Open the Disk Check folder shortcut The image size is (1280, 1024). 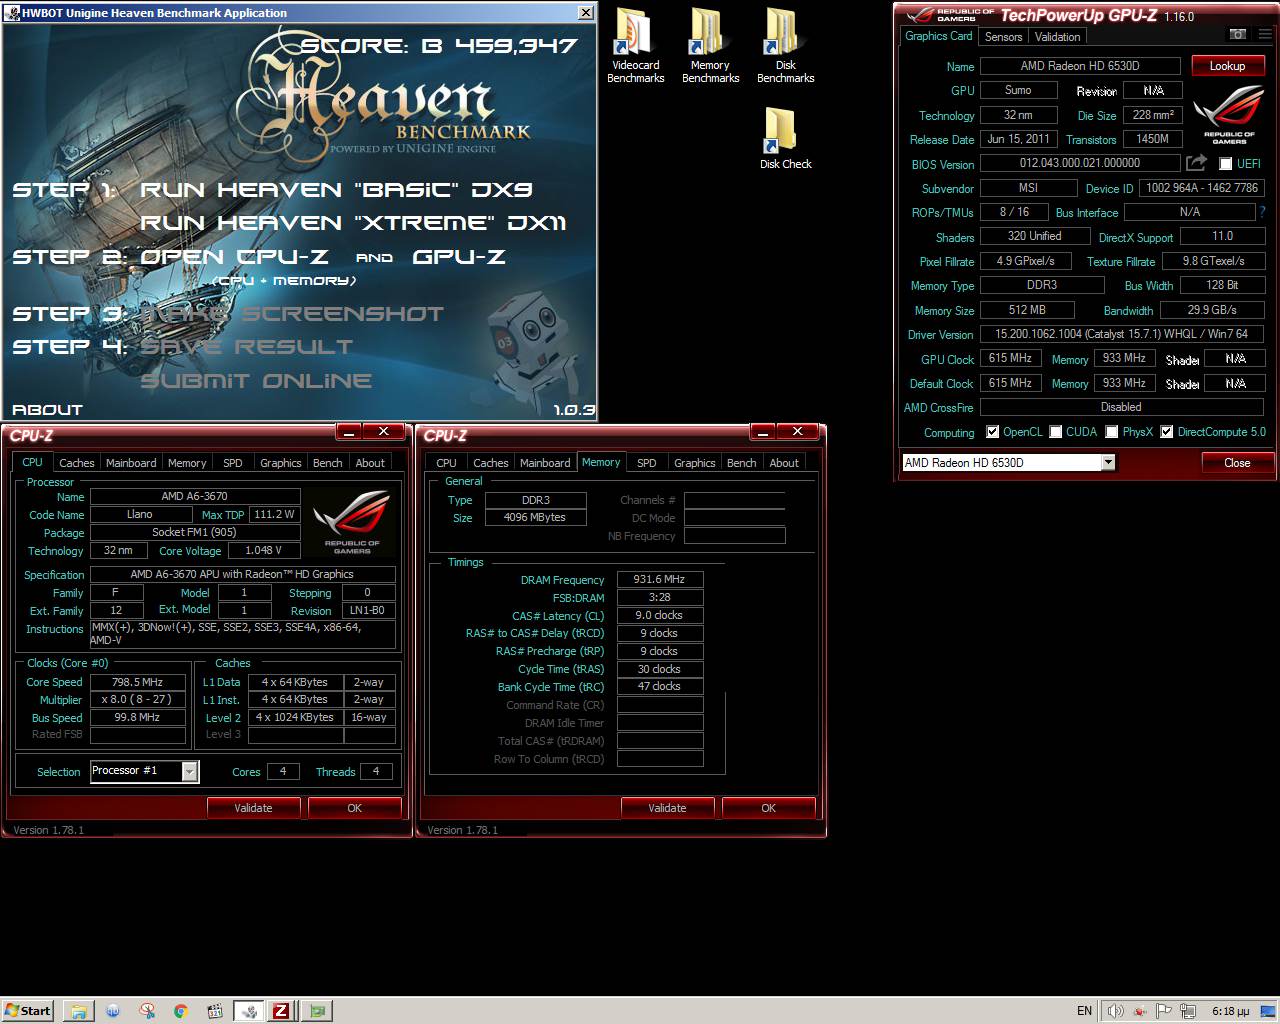785,139
